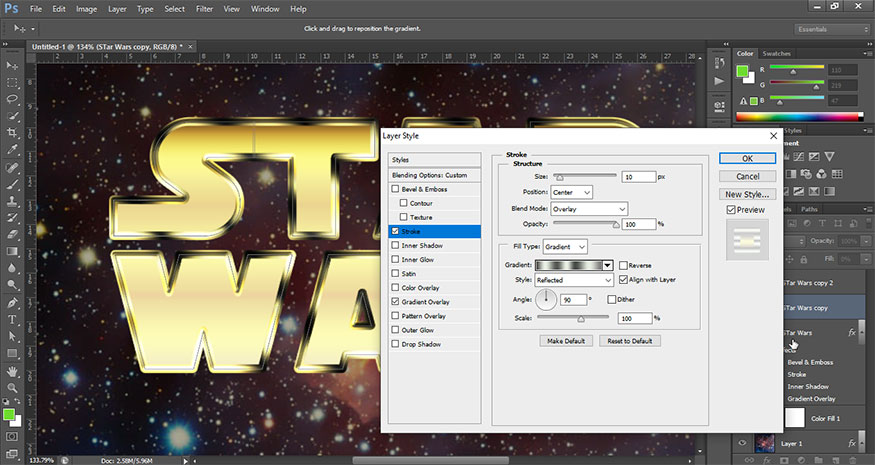Select the Blur tool

tap(12, 268)
